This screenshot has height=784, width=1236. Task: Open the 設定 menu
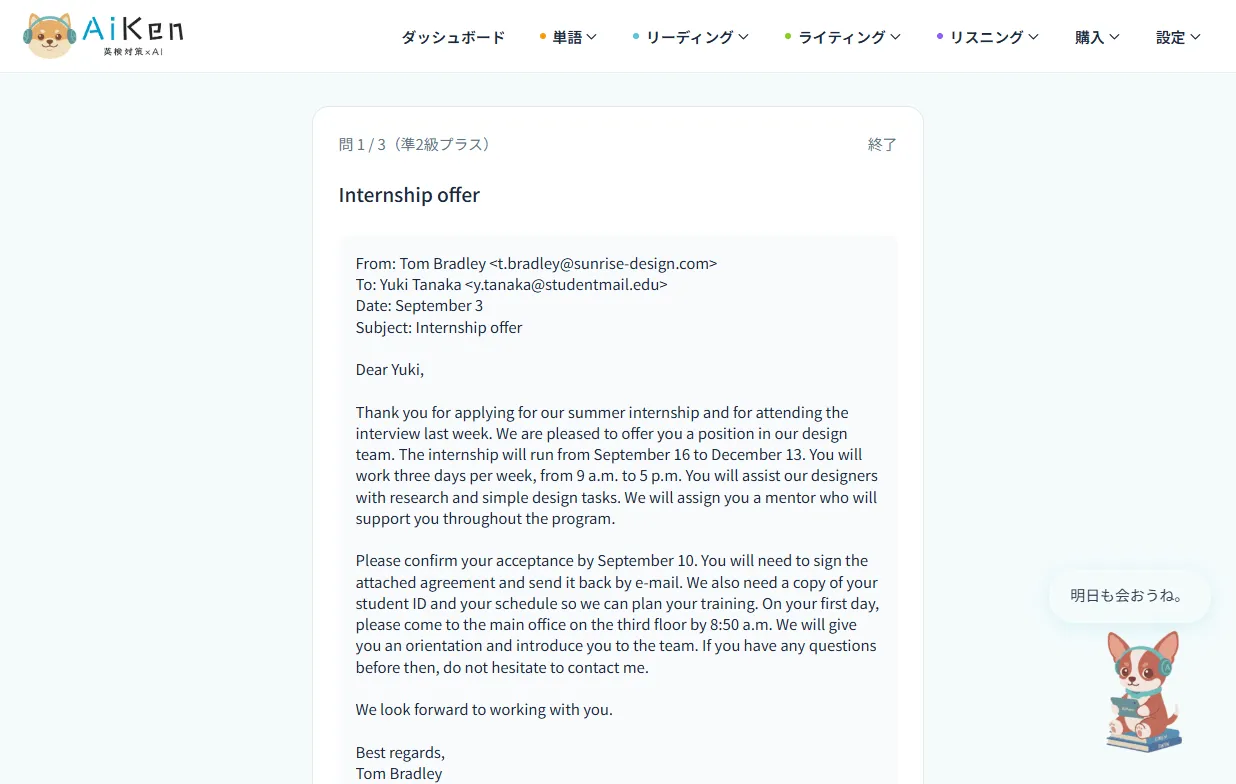tap(1178, 37)
